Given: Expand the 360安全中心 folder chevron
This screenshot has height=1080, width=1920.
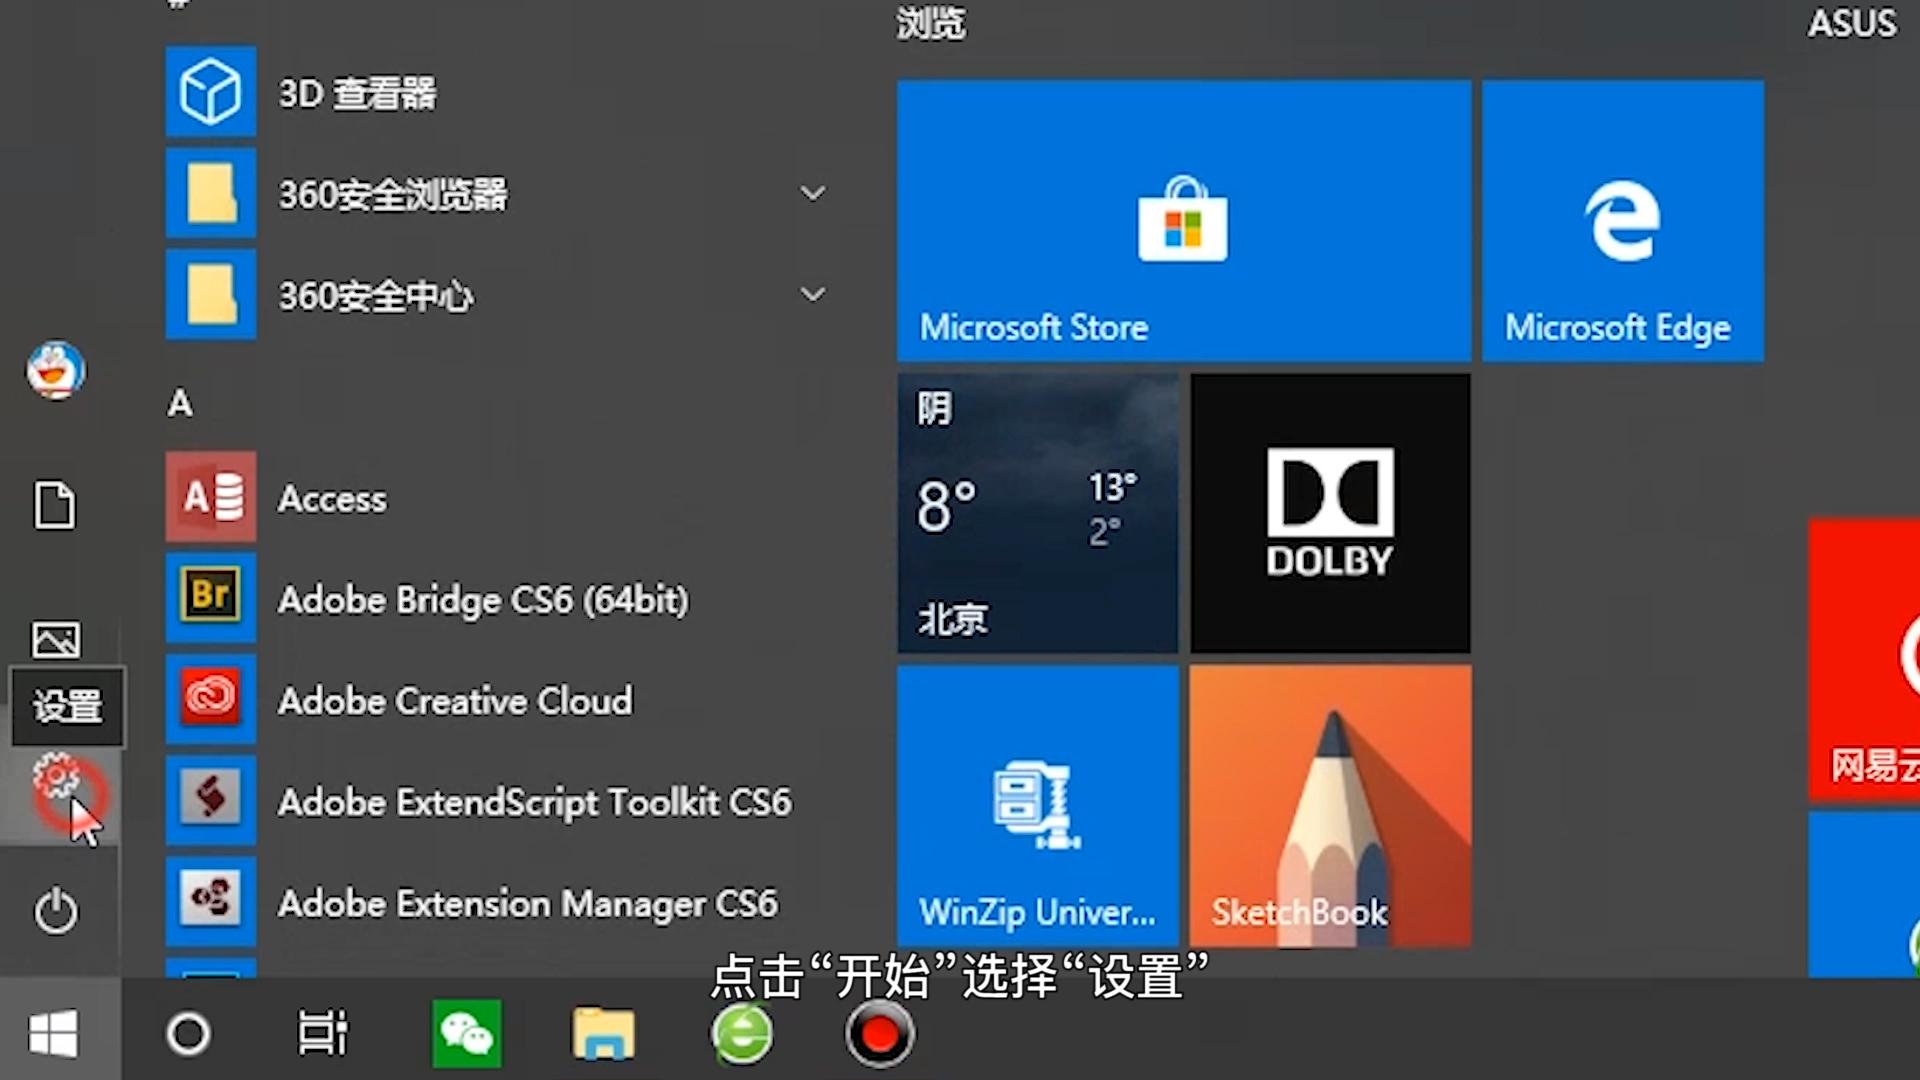Looking at the screenshot, I should 813,294.
